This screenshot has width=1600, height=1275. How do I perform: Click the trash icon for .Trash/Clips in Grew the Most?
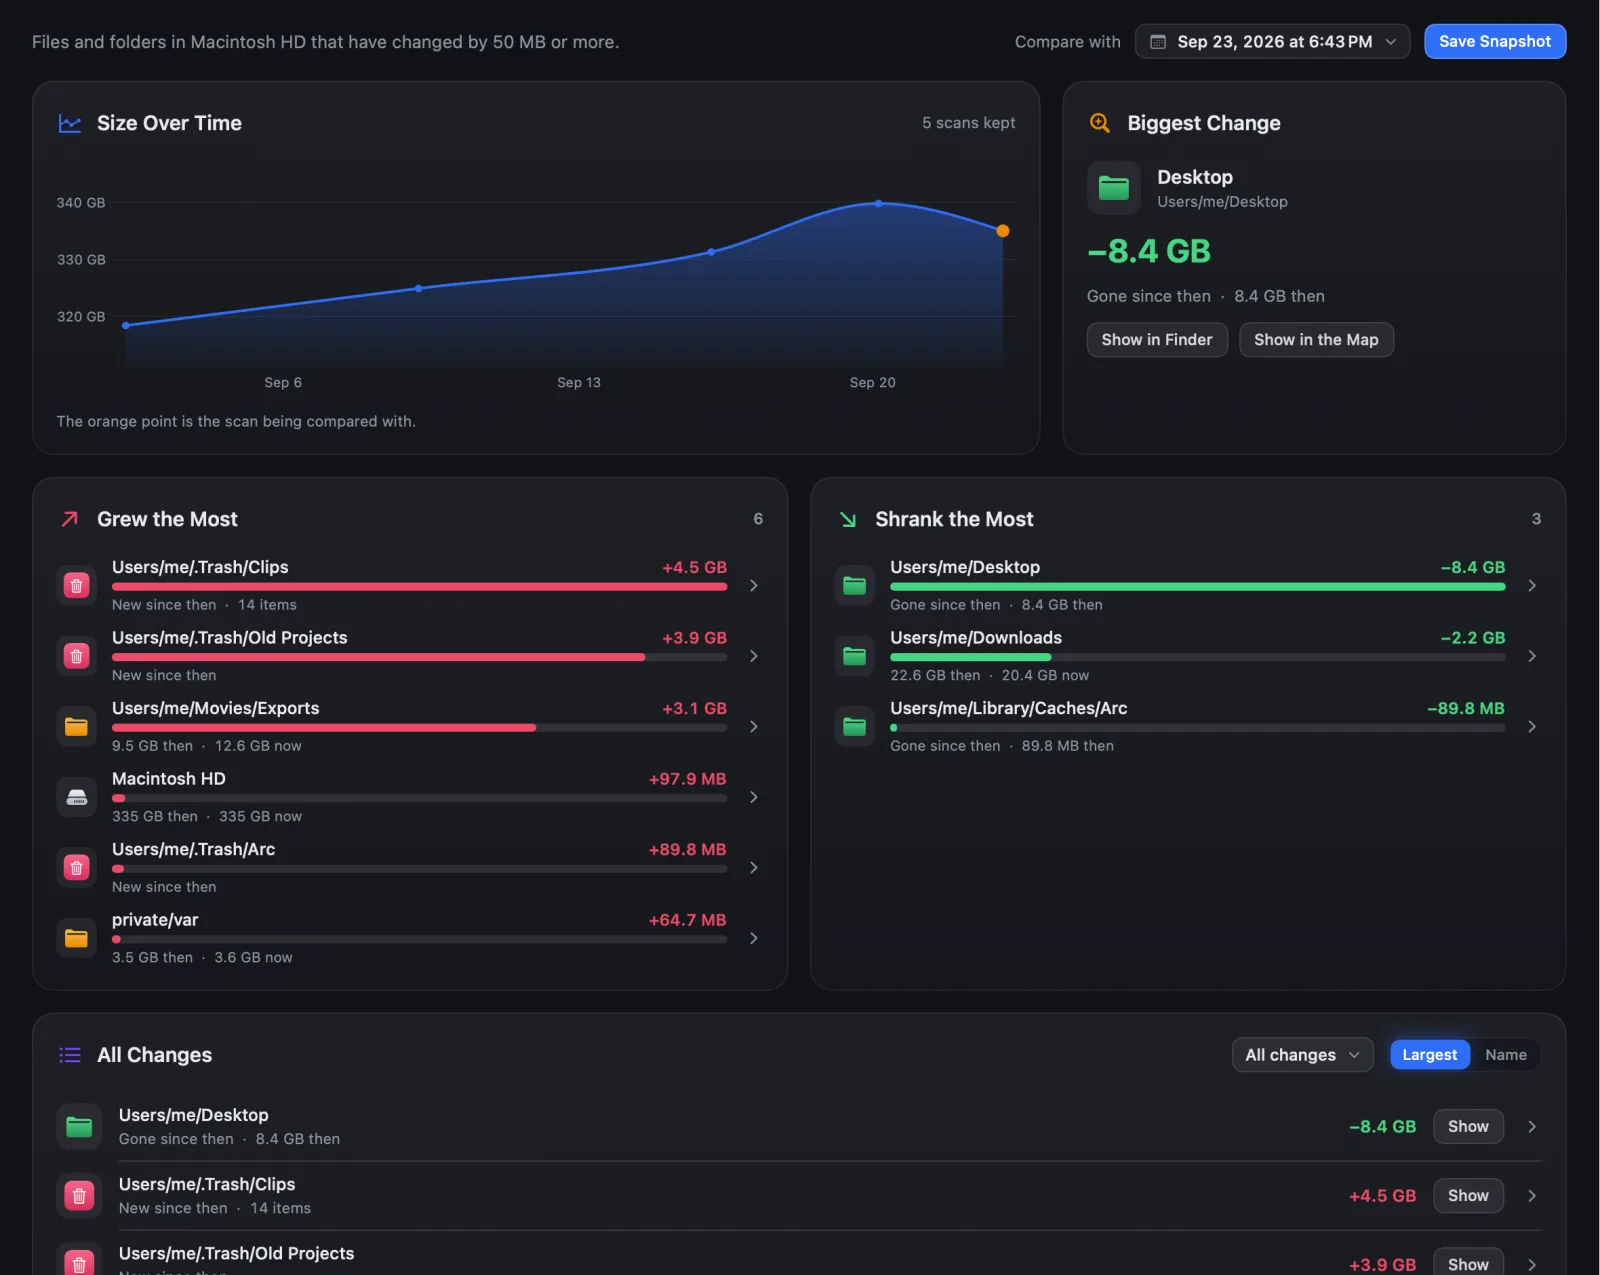coord(77,585)
